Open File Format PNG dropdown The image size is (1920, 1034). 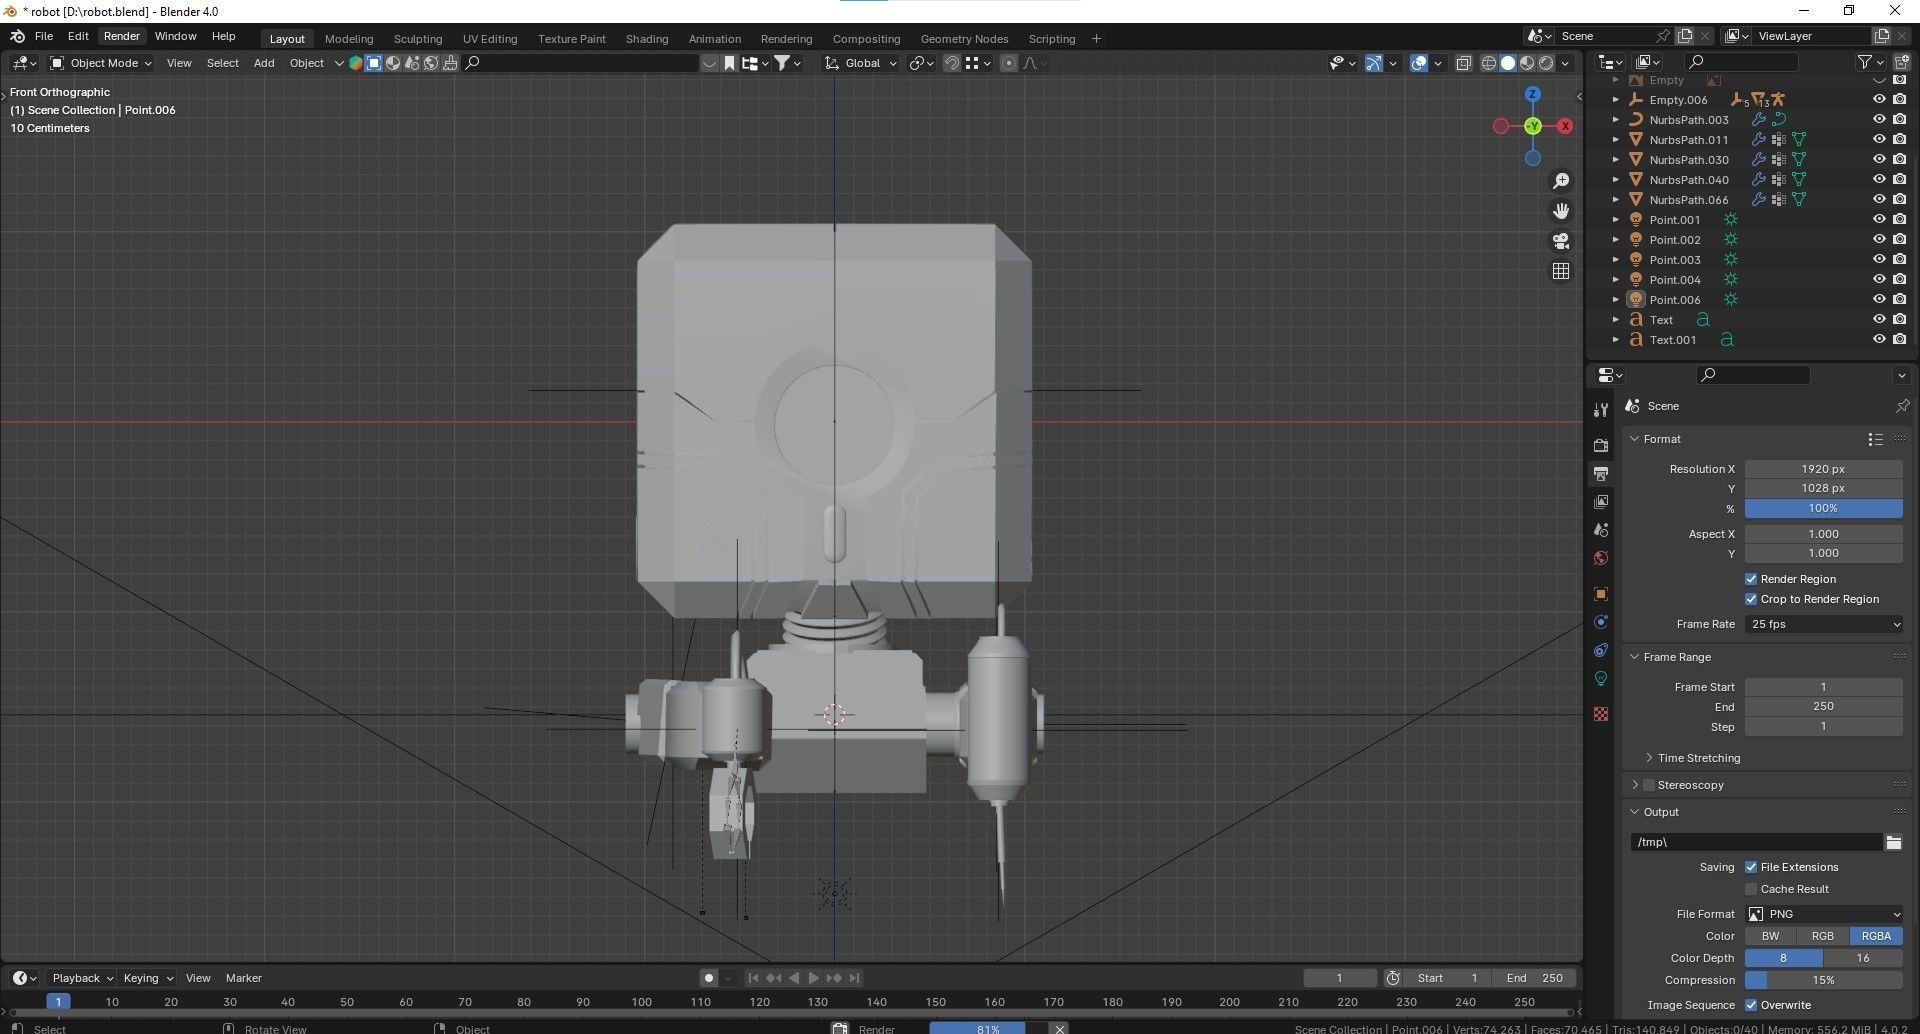click(x=1824, y=914)
